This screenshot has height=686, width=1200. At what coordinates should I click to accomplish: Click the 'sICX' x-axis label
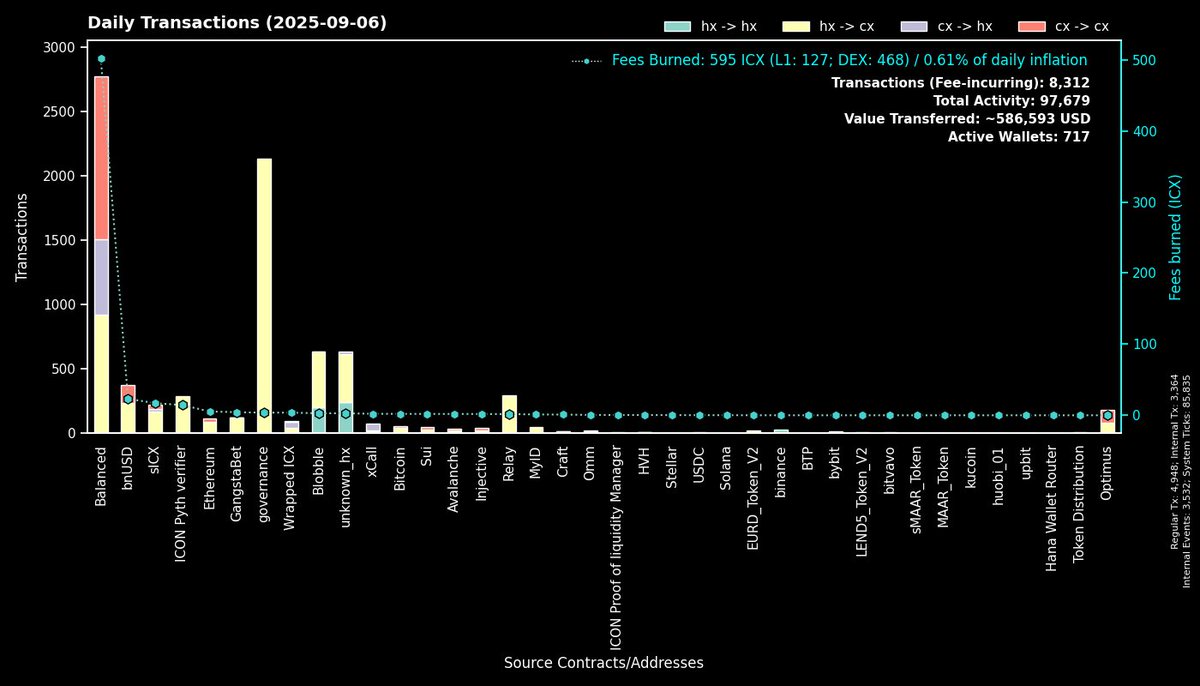155,461
